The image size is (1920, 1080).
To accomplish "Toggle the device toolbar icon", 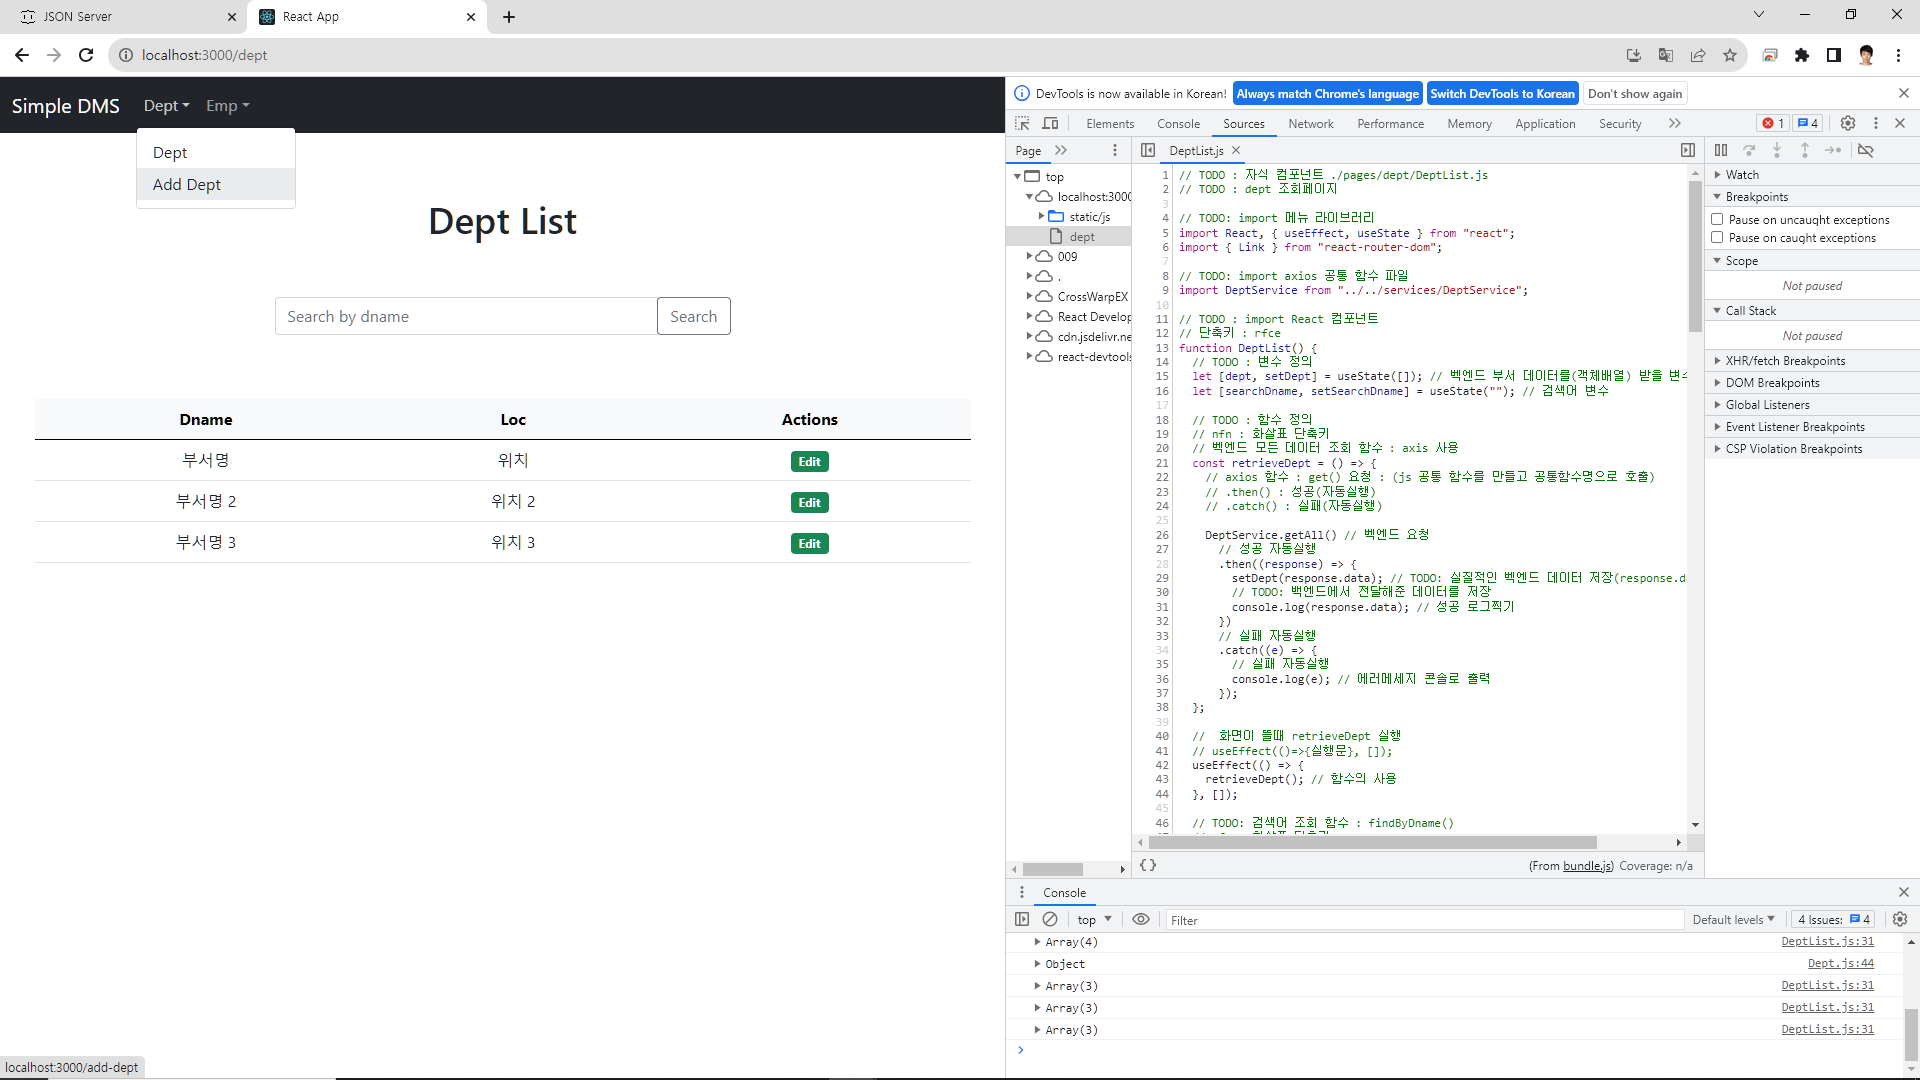I will [1050, 123].
